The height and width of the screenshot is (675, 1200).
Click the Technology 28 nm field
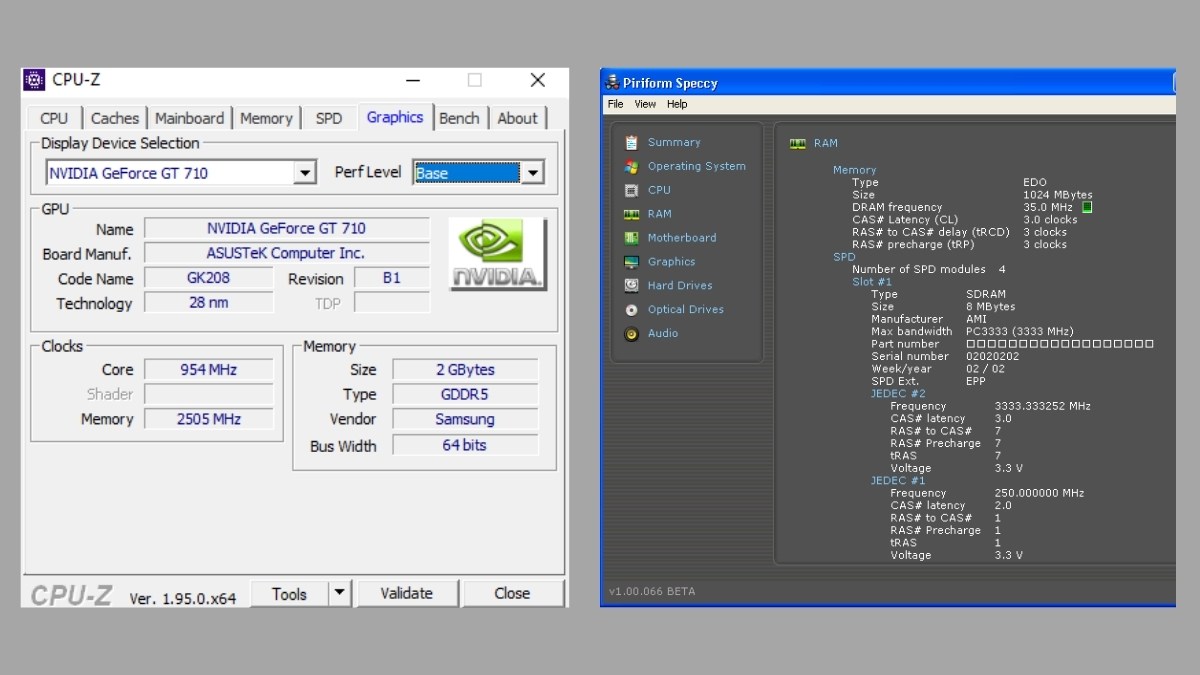click(209, 302)
